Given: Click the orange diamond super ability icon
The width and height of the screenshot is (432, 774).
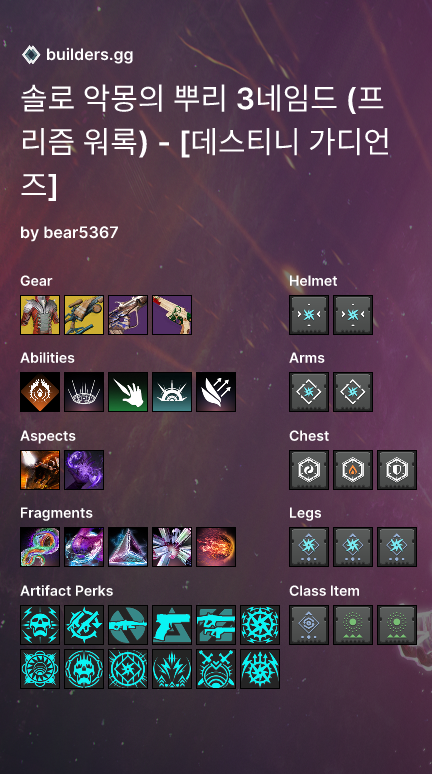Looking at the screenshot, I should (40, 392).
